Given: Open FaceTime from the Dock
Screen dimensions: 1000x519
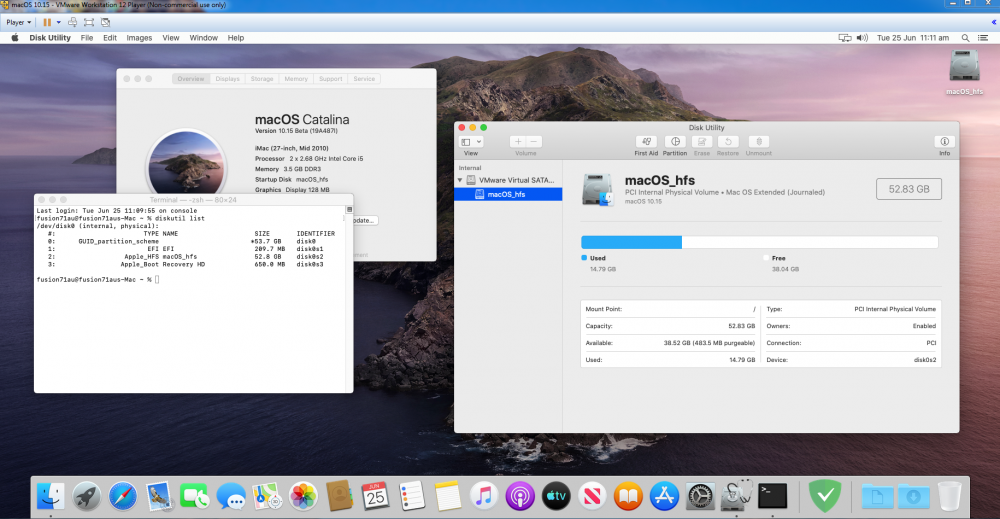Looking at the screenshot, I should pyautogui.click(x=195, y=495).
